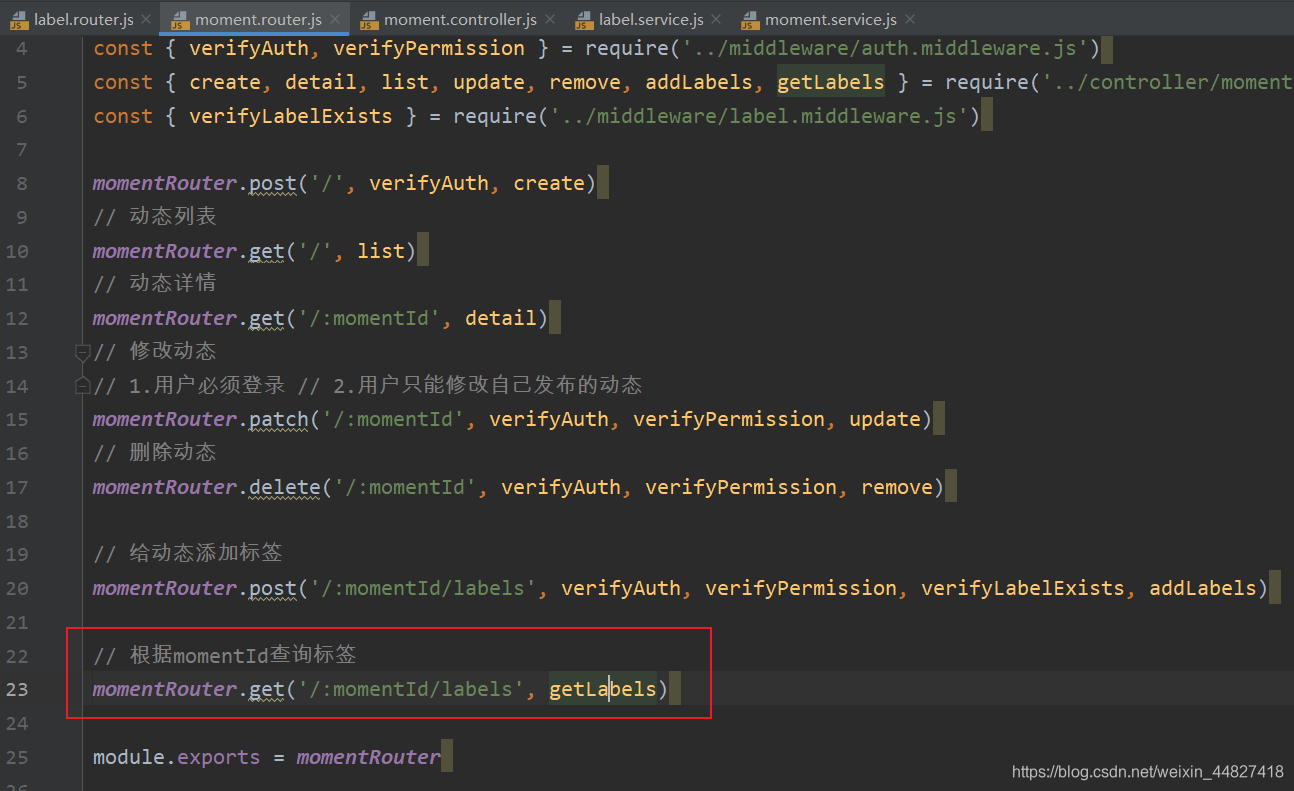Click line number 24 in the gutter
Viewport: 1294px width, 791px height.
17,723
